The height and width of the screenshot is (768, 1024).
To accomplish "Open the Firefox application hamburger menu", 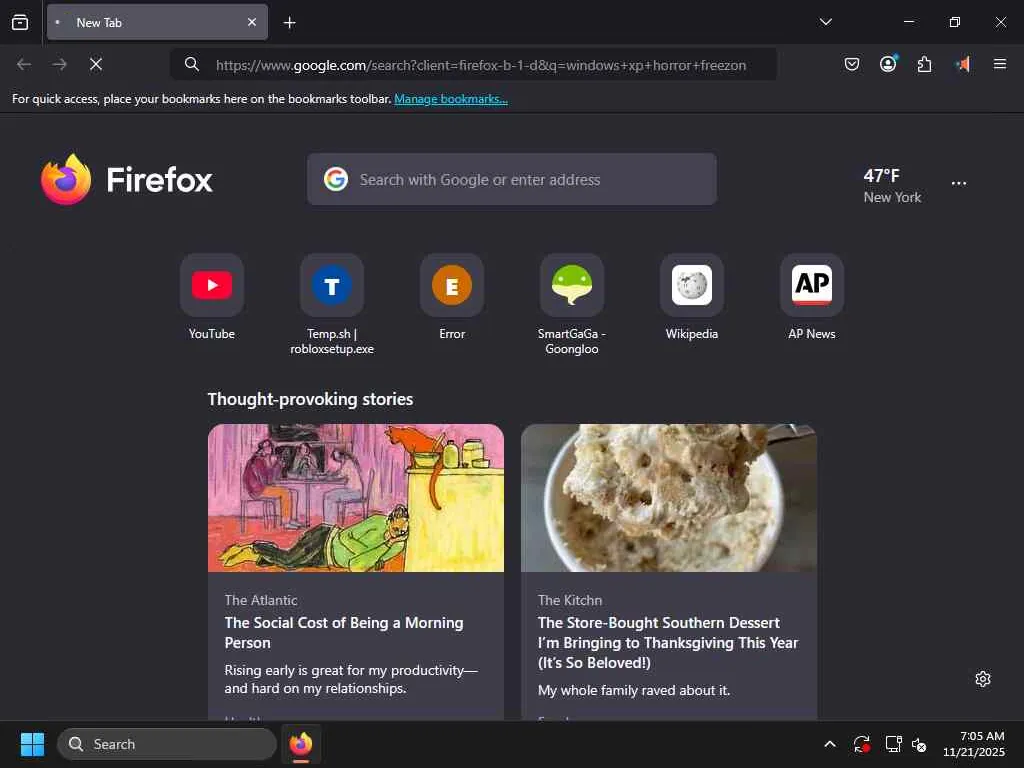I will [x=1000, y=64].
